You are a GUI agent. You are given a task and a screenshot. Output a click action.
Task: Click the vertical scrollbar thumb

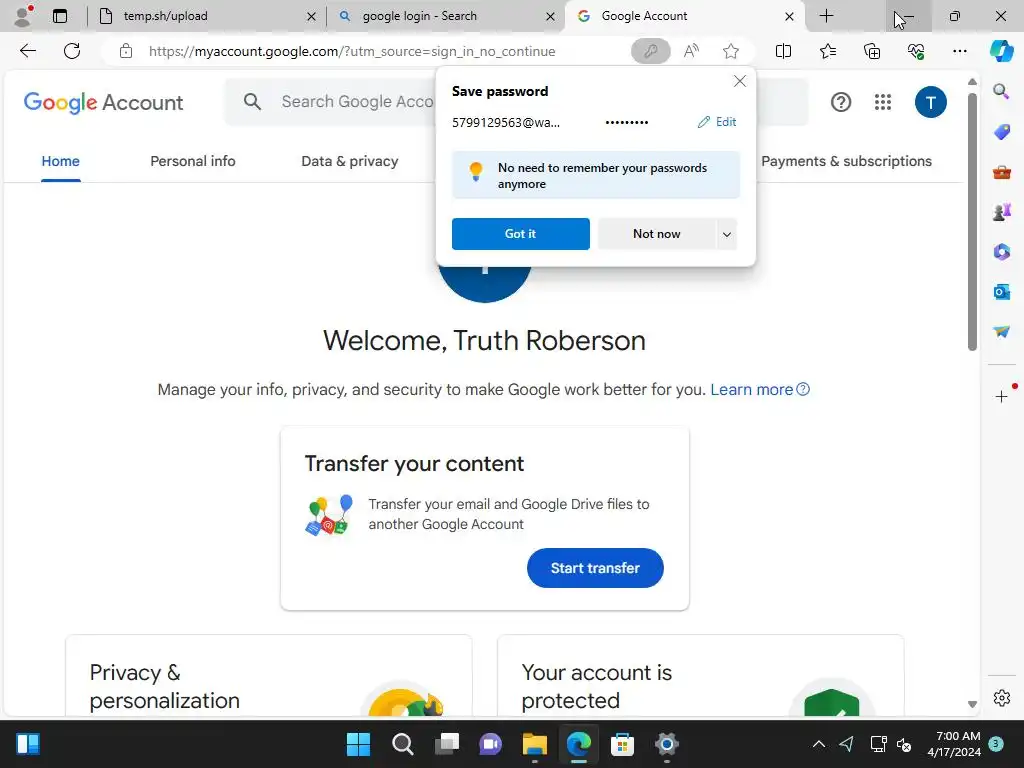point(972,222)
